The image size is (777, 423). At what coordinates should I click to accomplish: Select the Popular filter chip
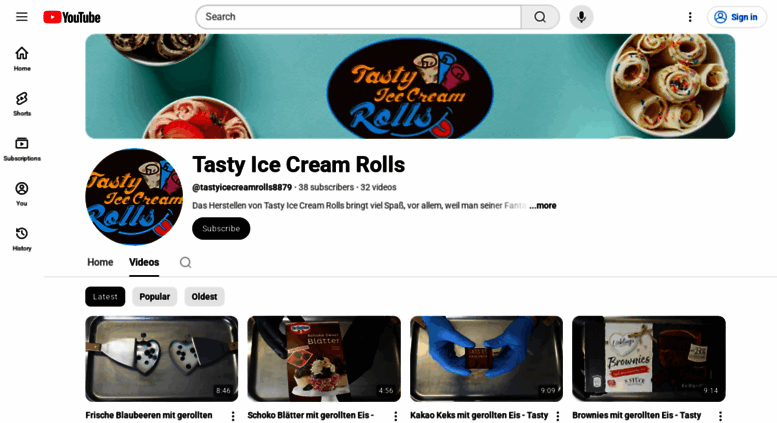(155, 297)
